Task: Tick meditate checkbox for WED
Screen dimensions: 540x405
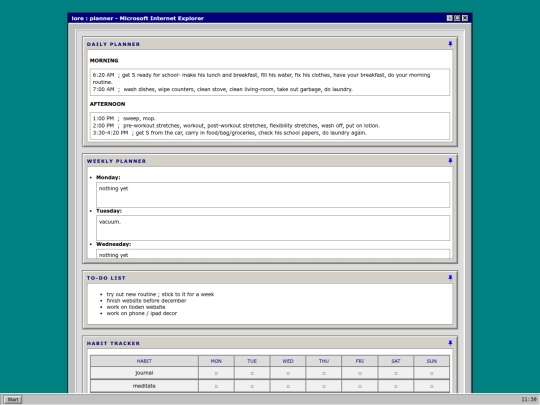Action: [x=288, y=386]
